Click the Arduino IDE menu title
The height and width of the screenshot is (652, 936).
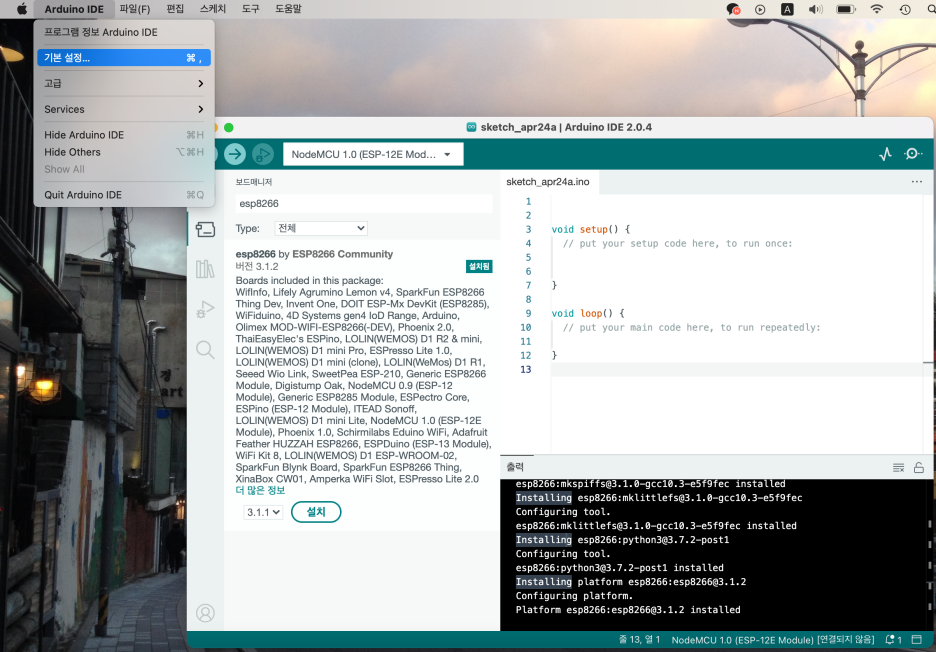pyautogui.click(x=74, y=9)
